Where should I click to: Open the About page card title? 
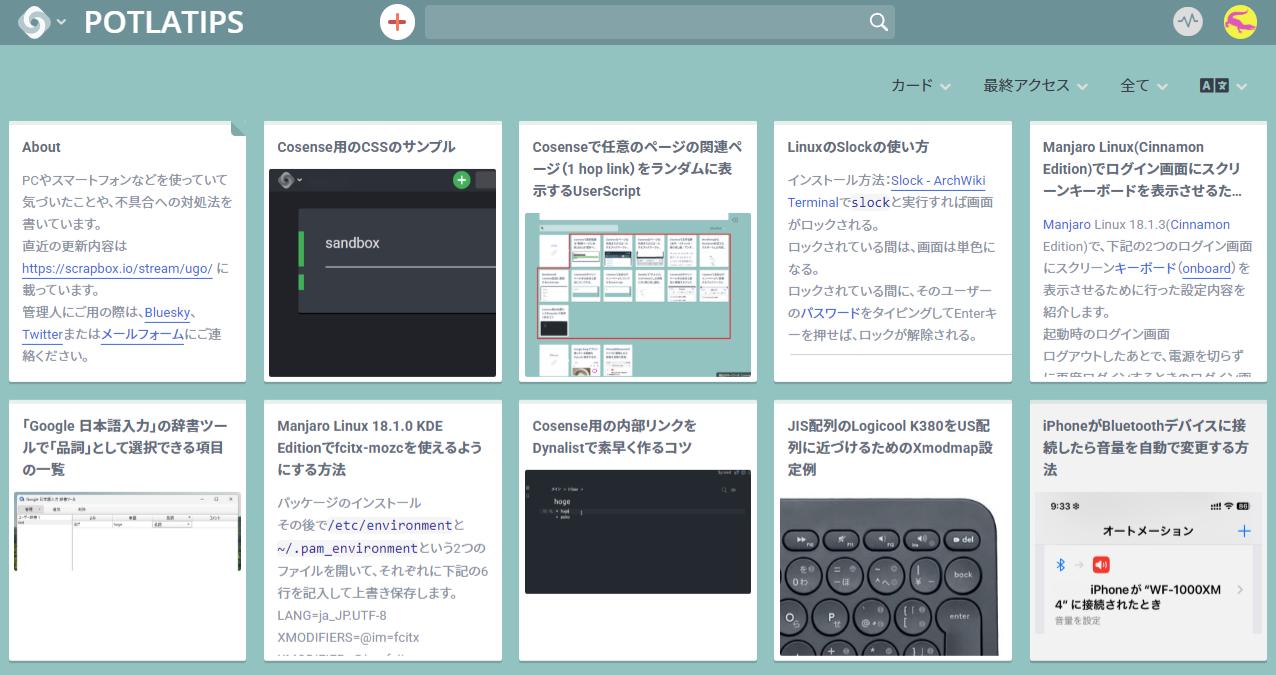click(41, 147)
